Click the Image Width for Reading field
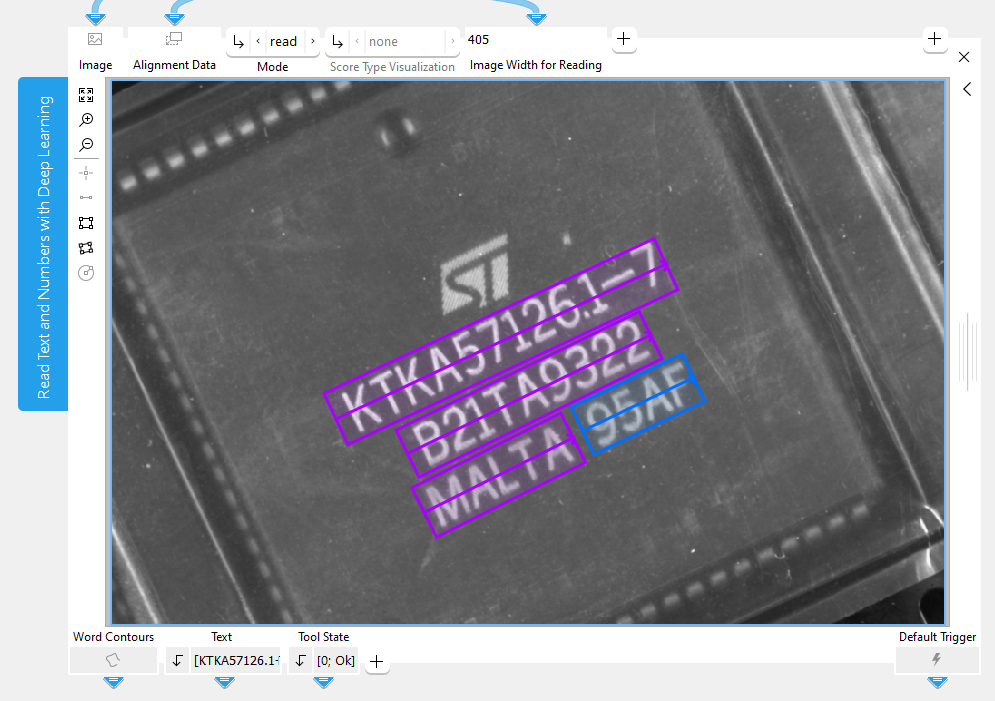The image size is (995, 701). tap(534, 41)
